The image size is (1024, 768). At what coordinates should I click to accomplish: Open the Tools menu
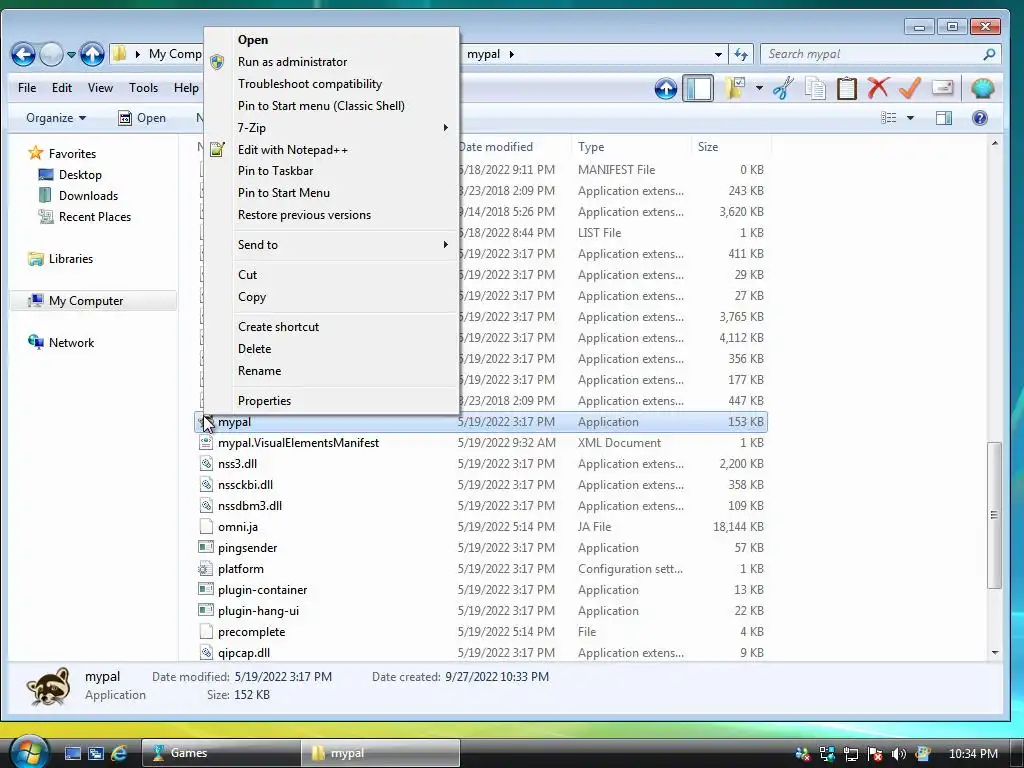click(143, 88)
